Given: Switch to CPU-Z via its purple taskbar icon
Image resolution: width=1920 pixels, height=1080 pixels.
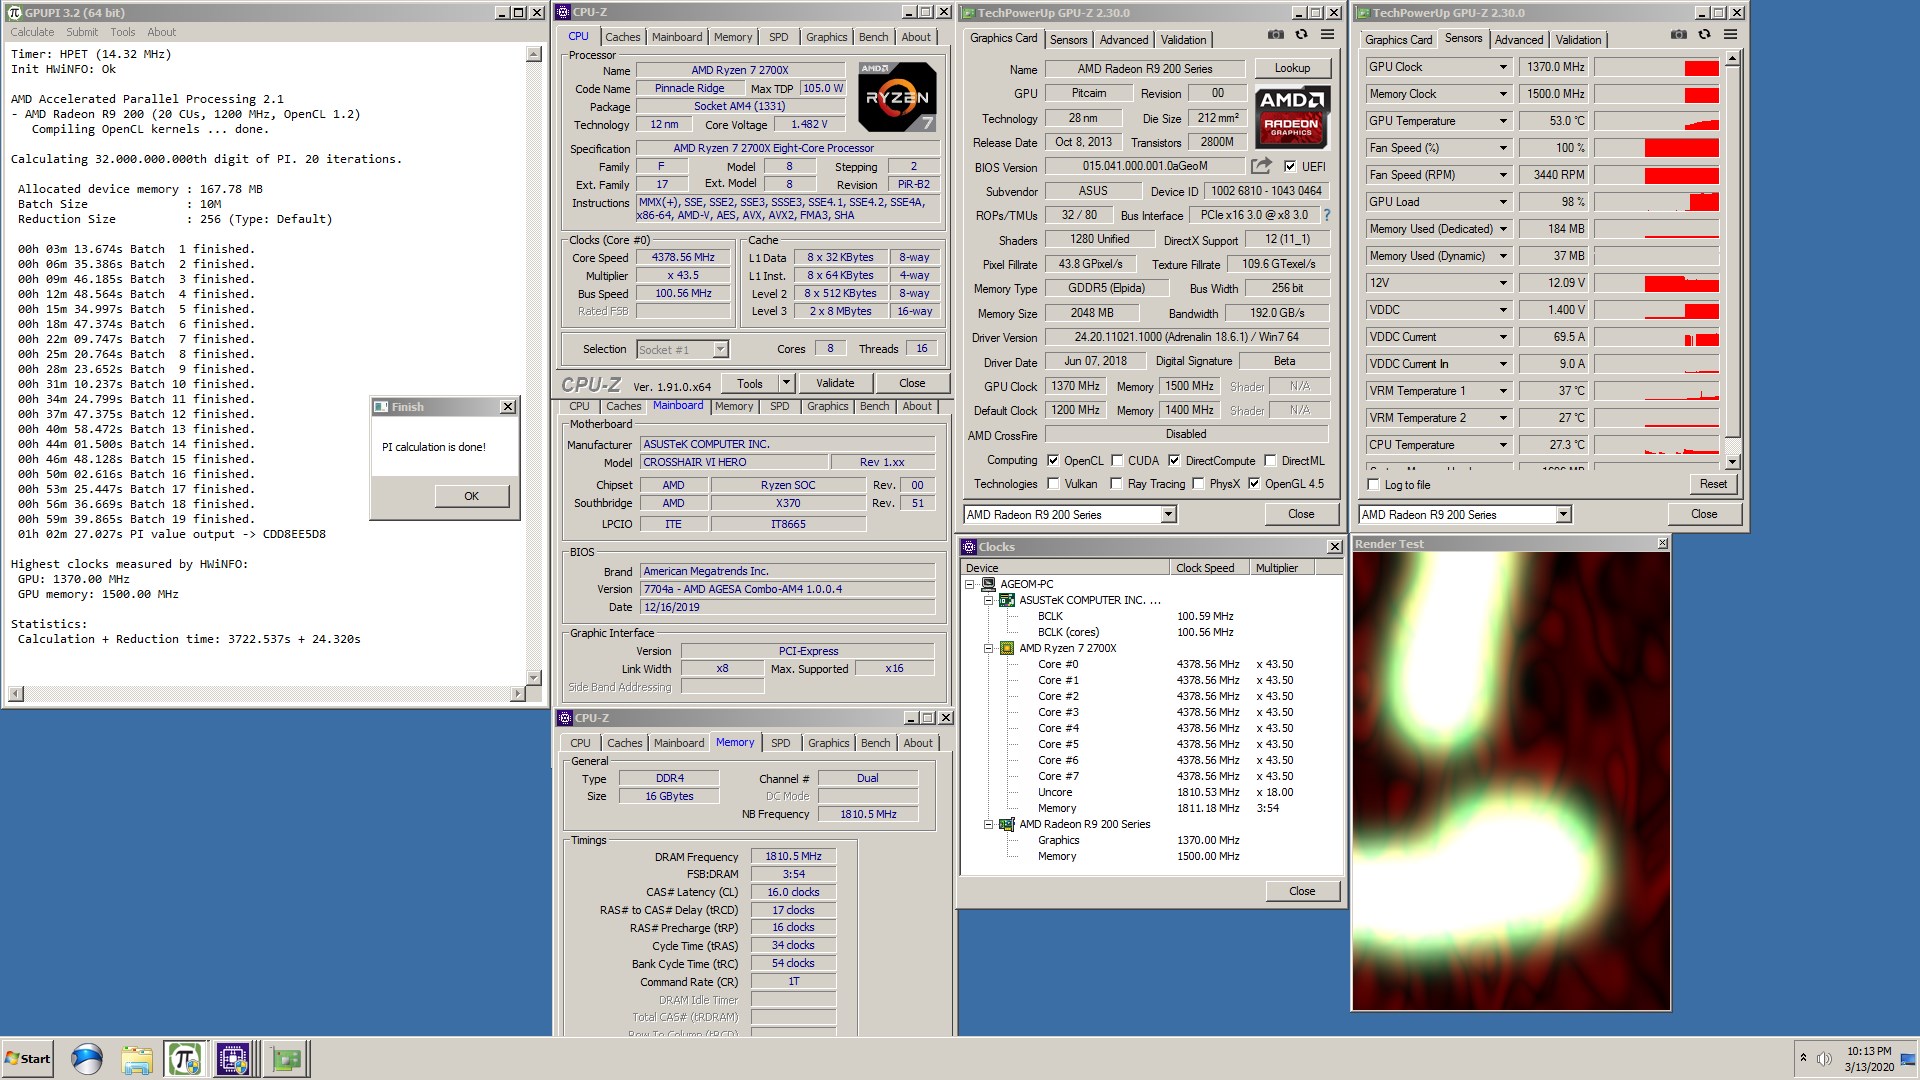Looking at the screenshot, I should (x=234, y=1059).
